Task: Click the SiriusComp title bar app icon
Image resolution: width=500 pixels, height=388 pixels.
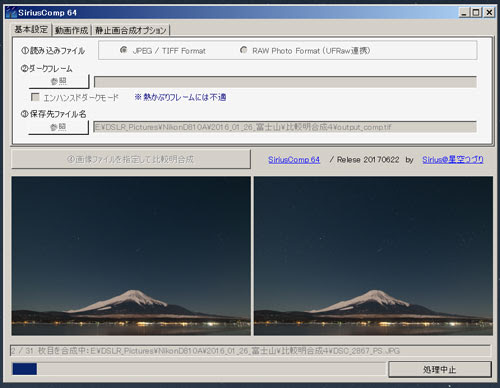Action: [11, 13]
